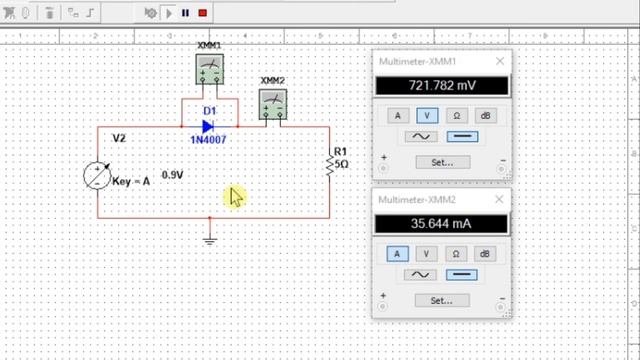Click the Key = A label
This screenshot has width=640, height=360.
tap(131, 181)
